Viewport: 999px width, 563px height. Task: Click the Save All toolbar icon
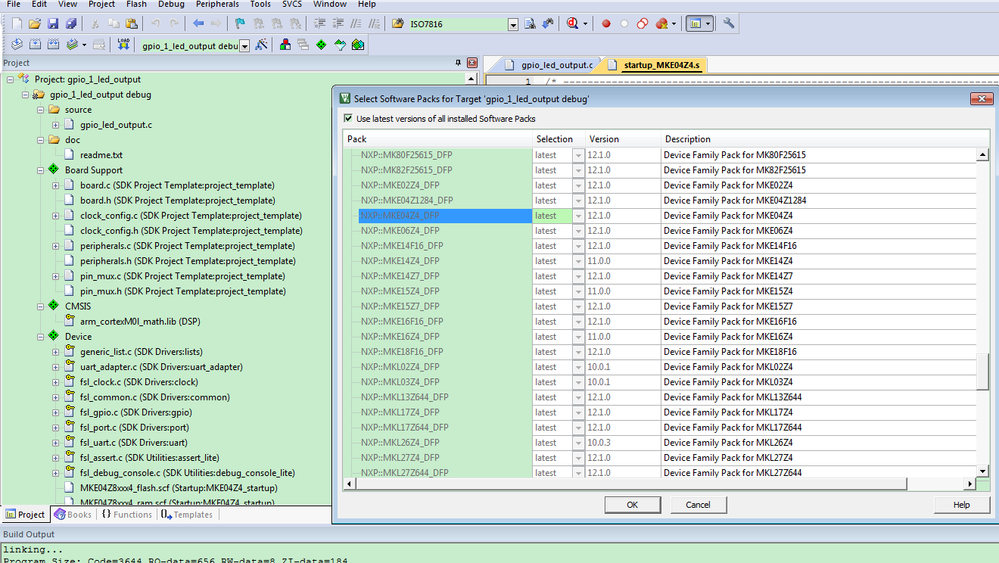pyautogui.click(x=71, y=24)
